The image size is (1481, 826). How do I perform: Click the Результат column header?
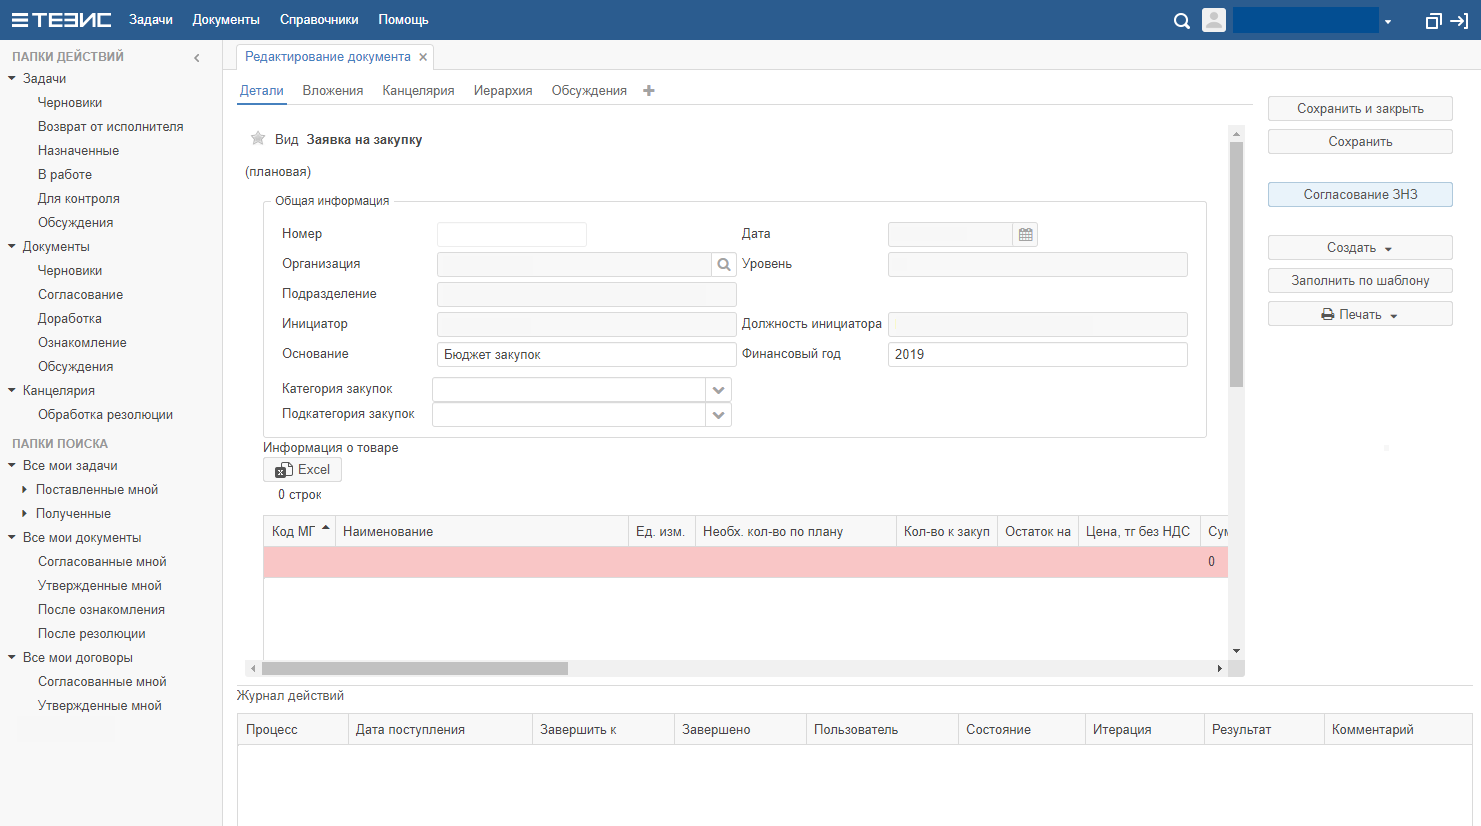point(1264,730)
